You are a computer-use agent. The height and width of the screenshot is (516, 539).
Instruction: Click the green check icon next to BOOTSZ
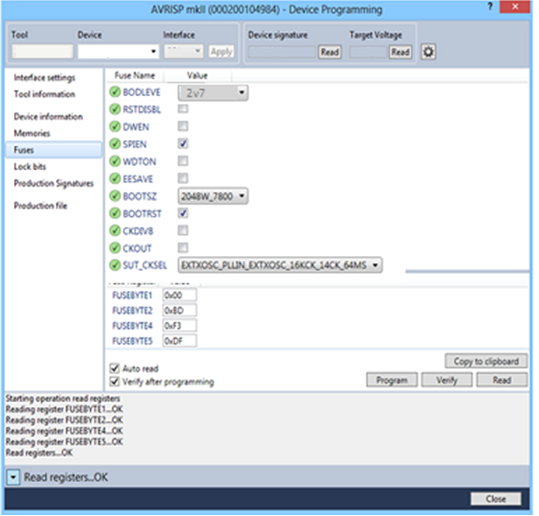[115, 196]
